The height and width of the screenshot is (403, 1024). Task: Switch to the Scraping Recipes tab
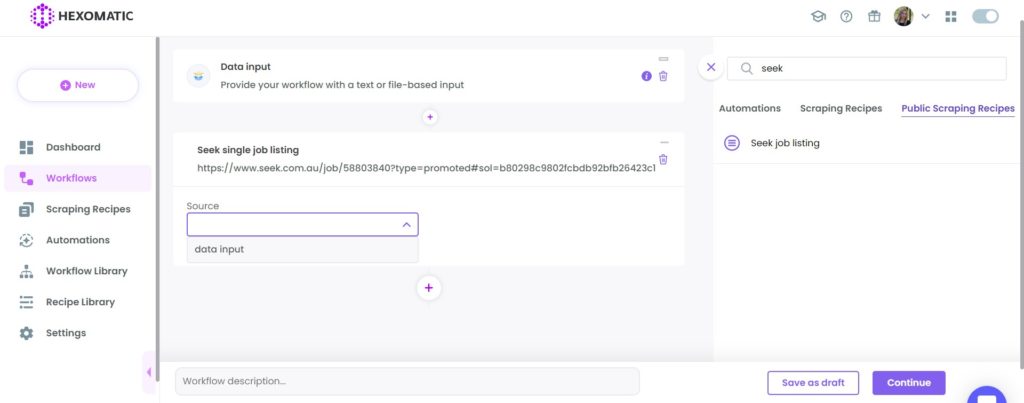click(x=840, y=108)
